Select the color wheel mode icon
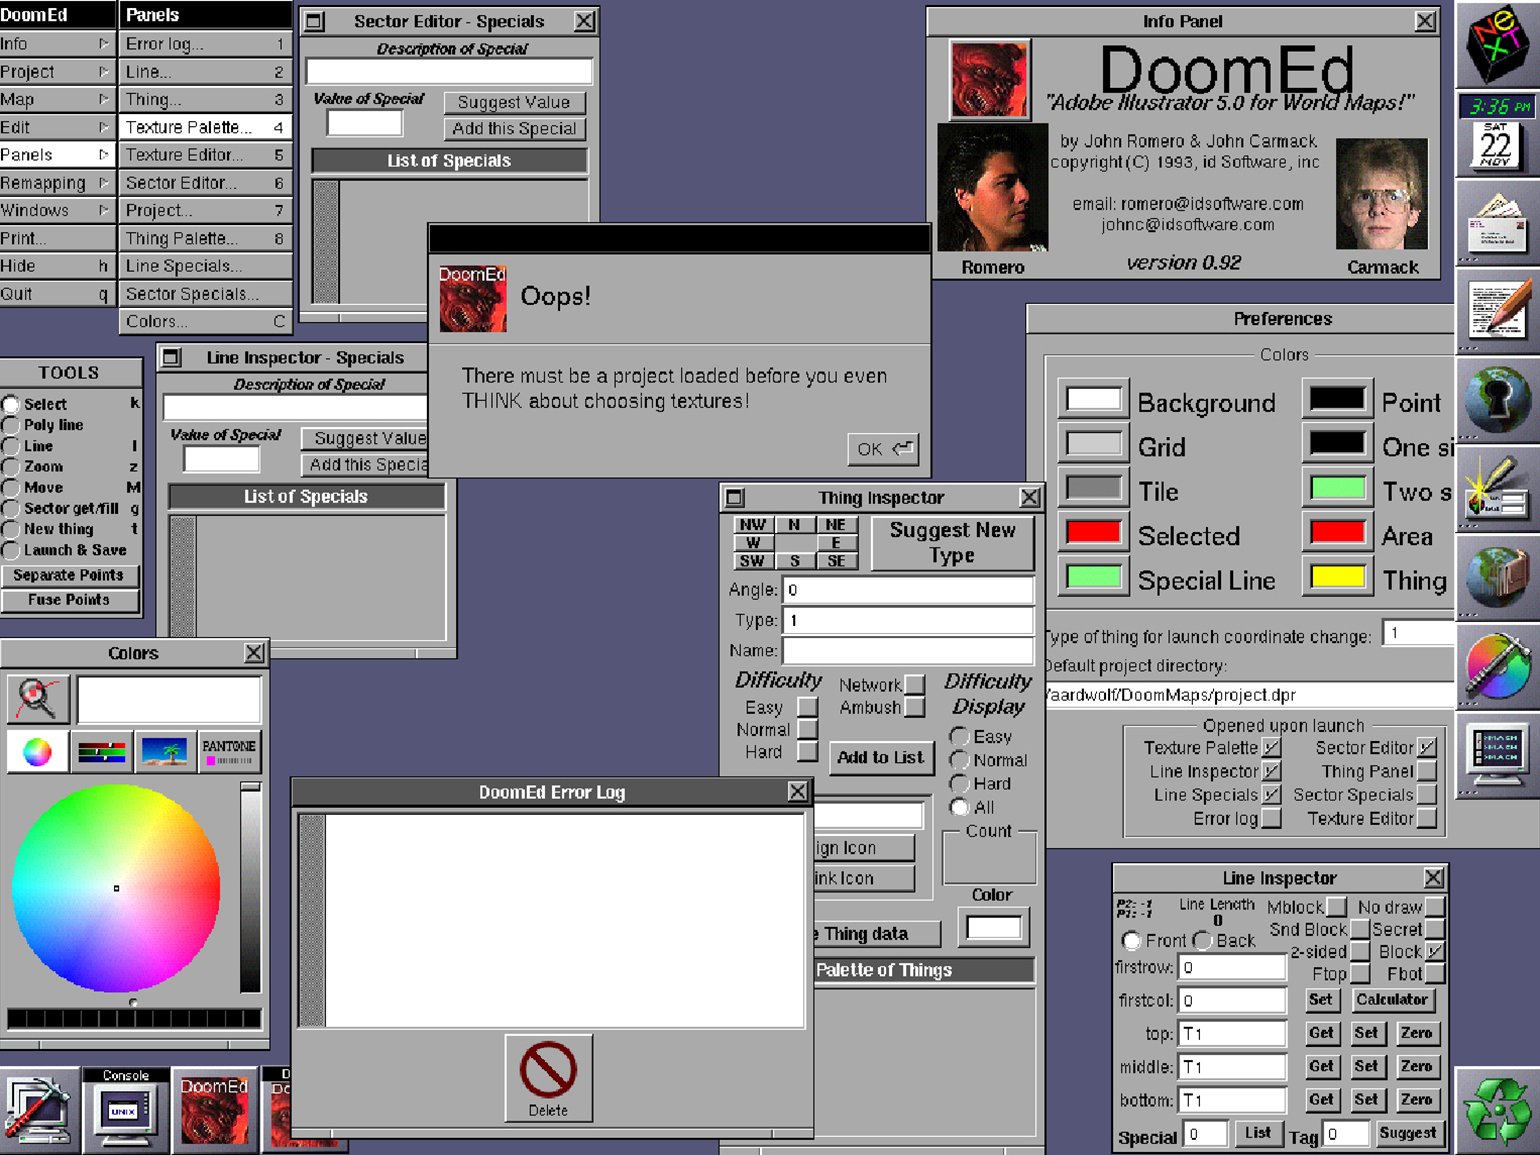Viewport: 1540px width, 1155px height. click(38, 752)
